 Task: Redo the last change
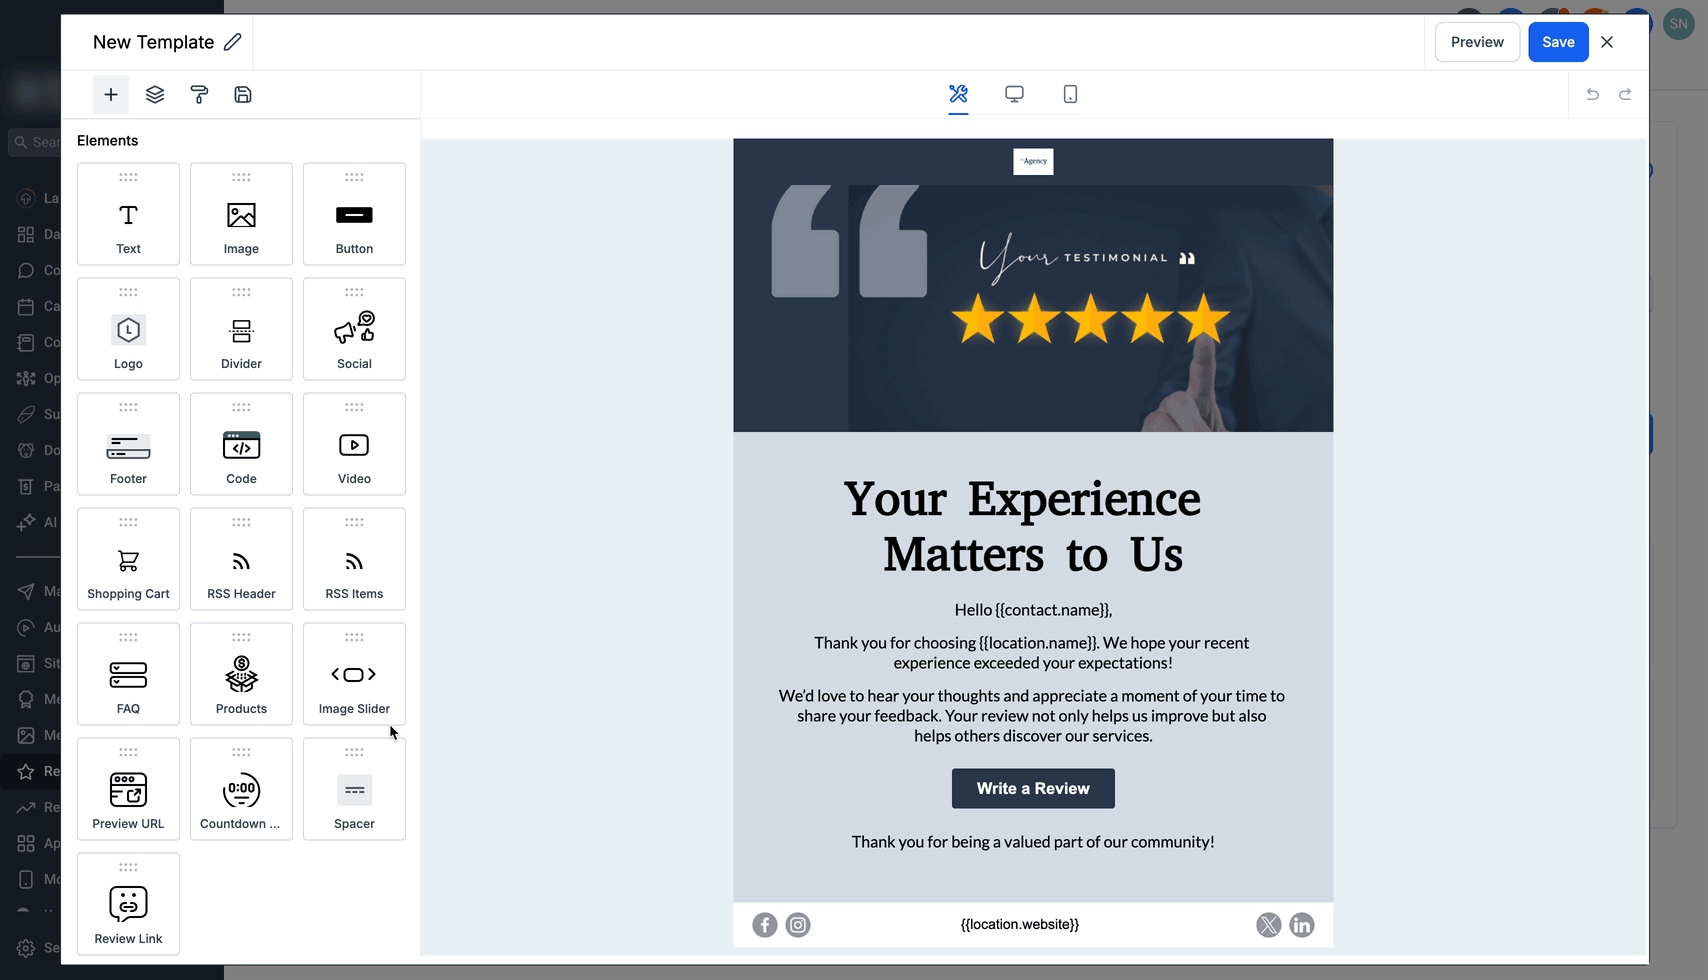point(1625,94)
